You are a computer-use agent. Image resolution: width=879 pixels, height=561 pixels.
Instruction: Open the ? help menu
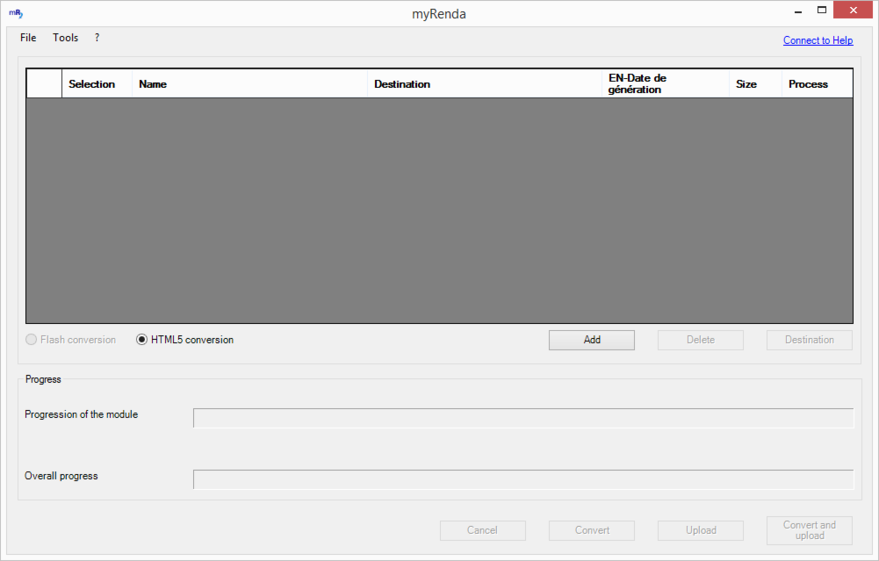(x=97, y=38)
